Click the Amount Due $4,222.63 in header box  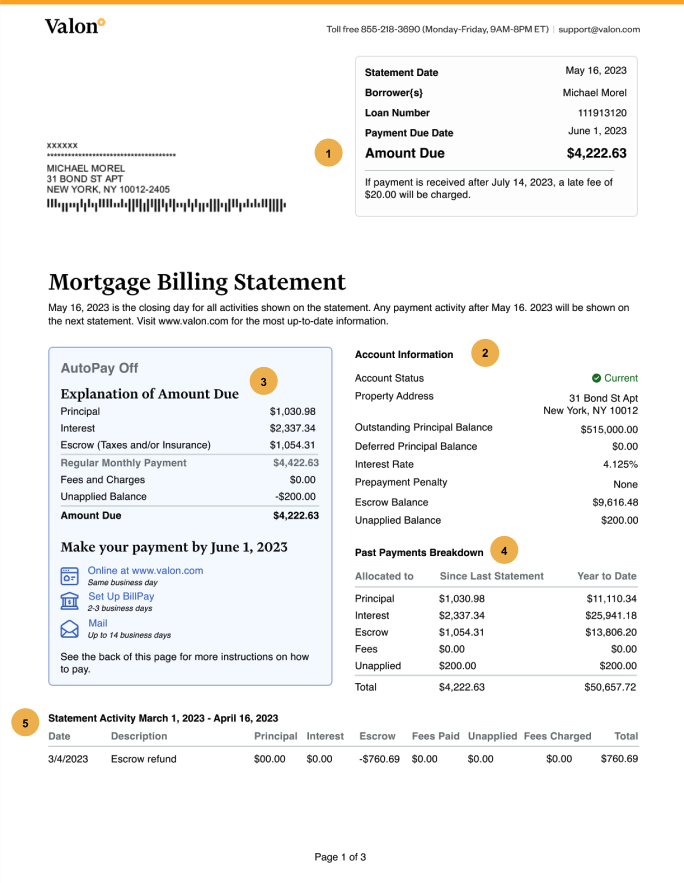[x=596, y=154]
